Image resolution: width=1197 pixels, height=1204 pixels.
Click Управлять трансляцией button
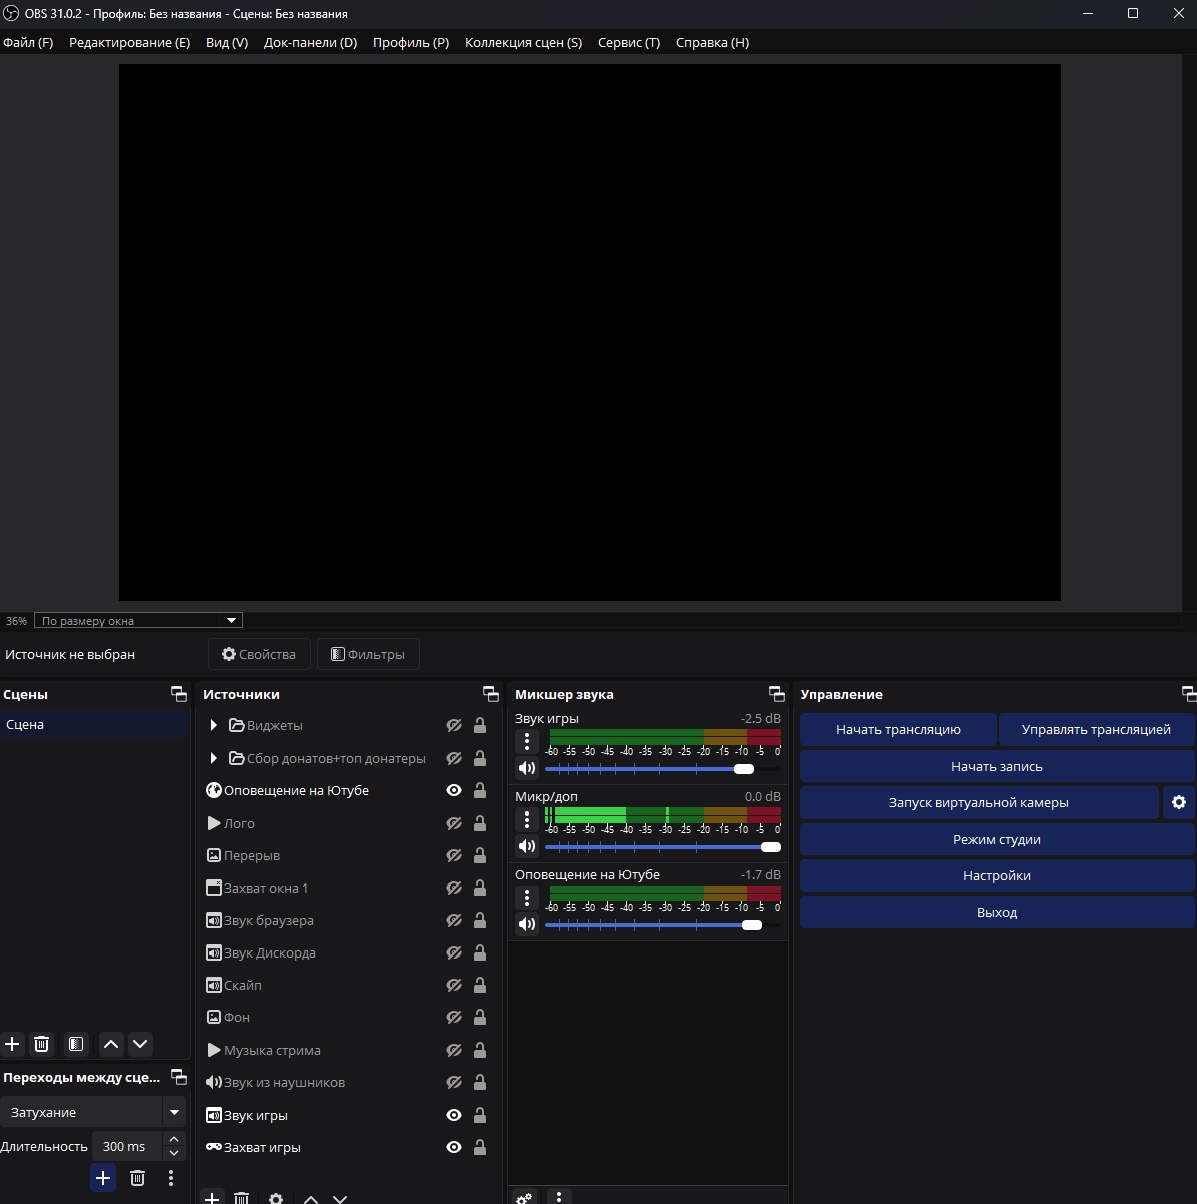pyautogui.click(x=1096, y=729)
